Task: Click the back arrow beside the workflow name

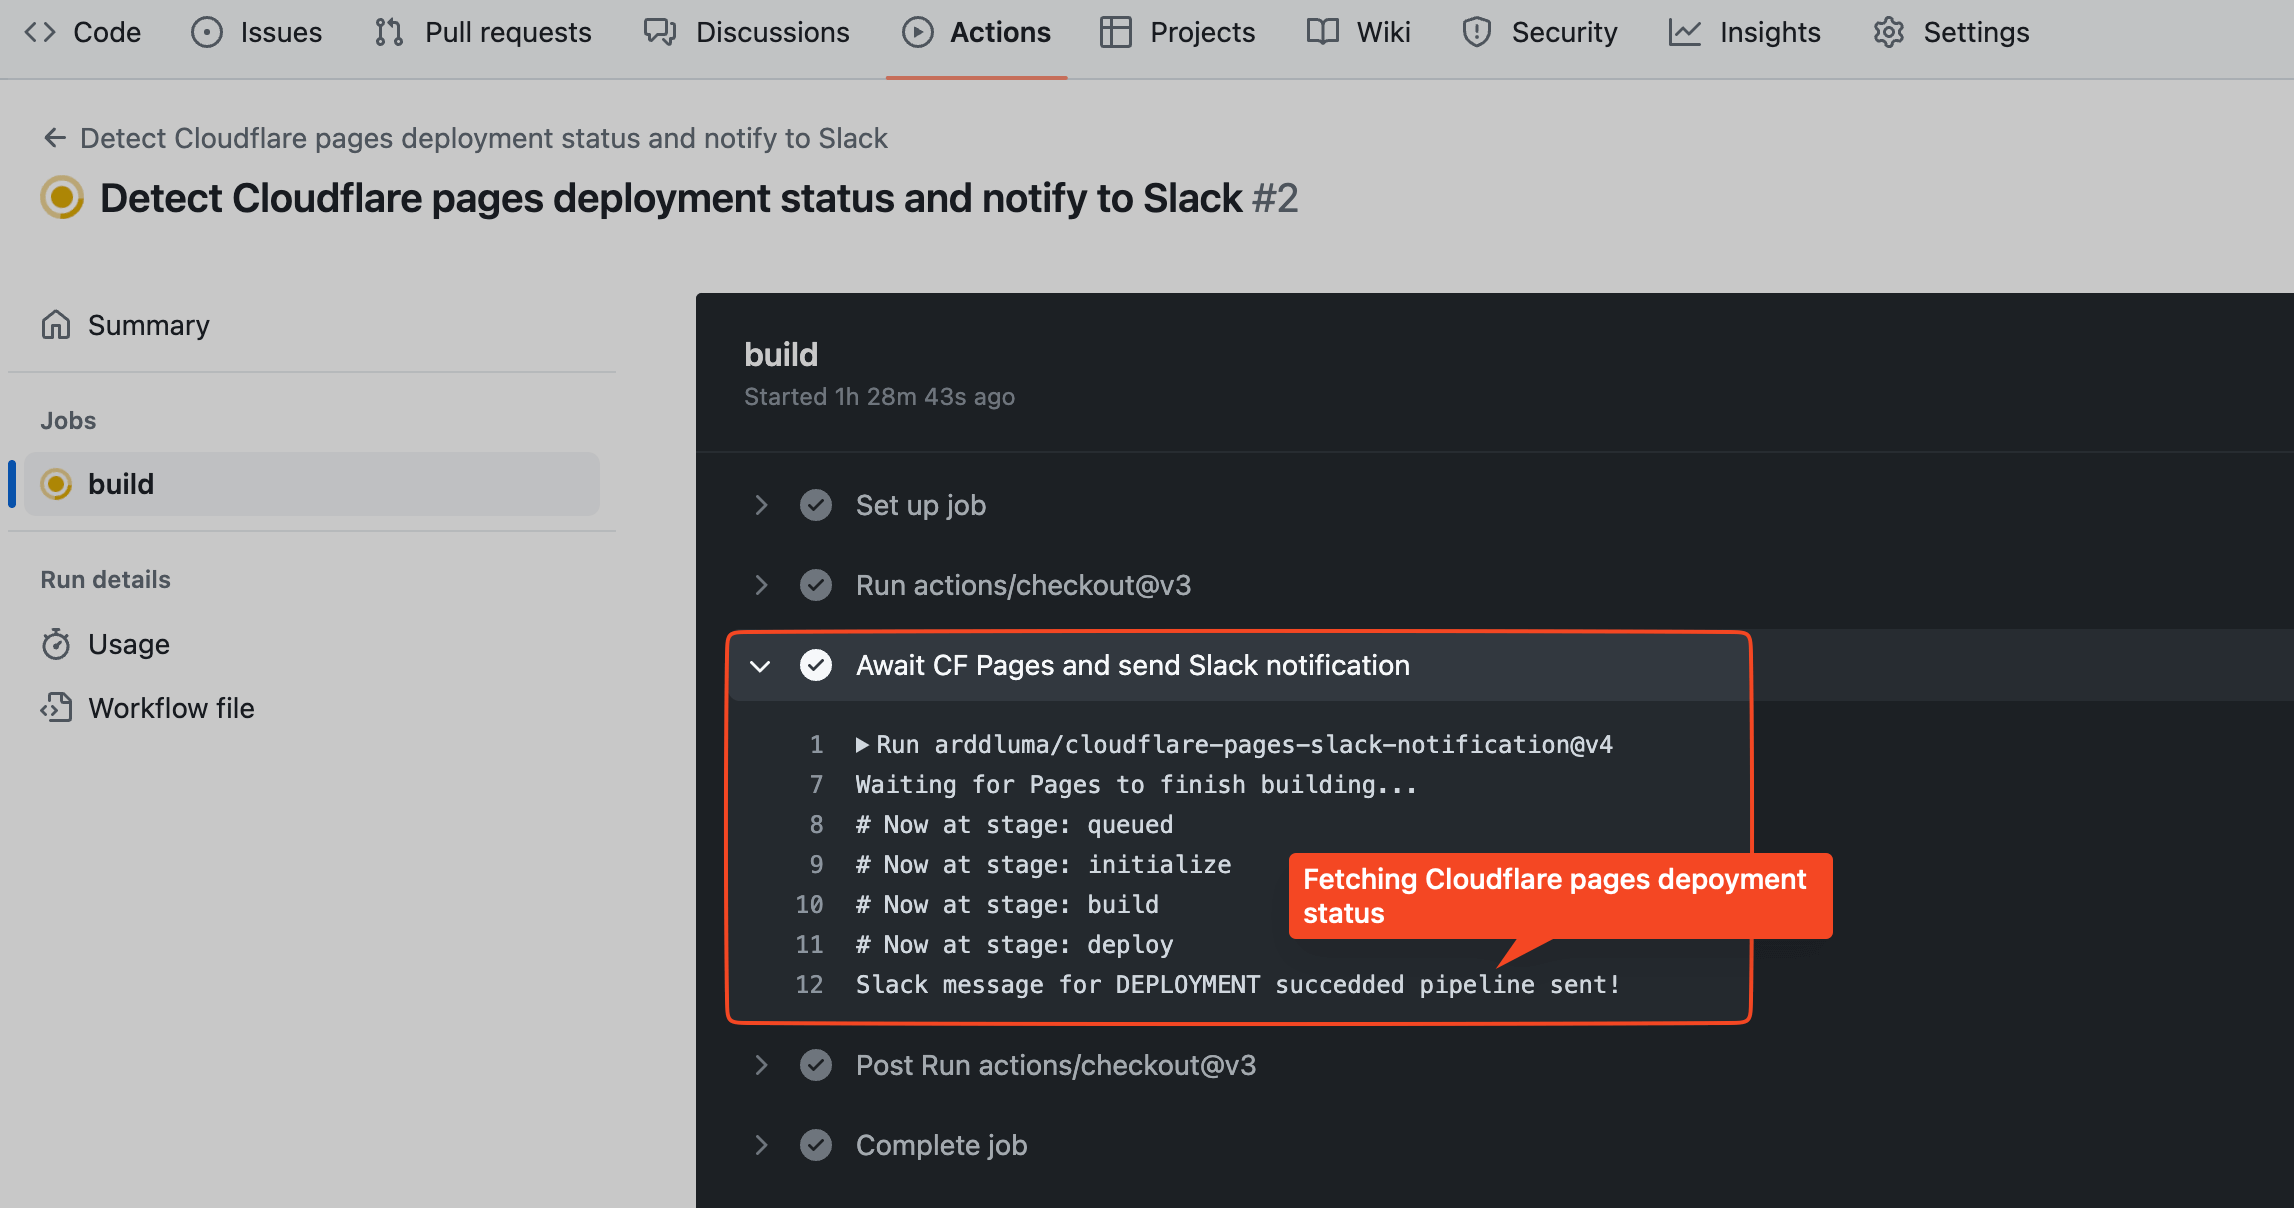Action: pos(54,138)
